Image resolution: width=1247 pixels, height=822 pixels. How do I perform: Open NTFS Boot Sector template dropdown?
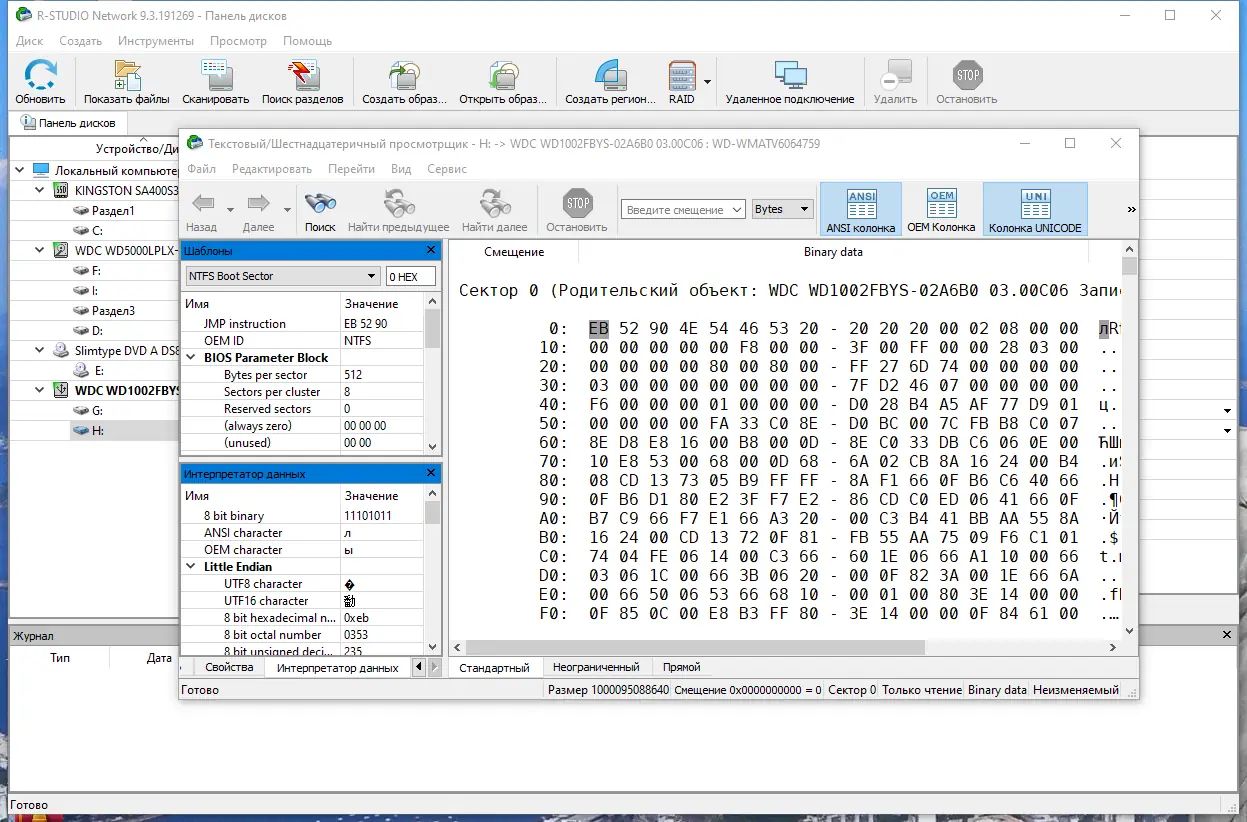coord(282,276)
